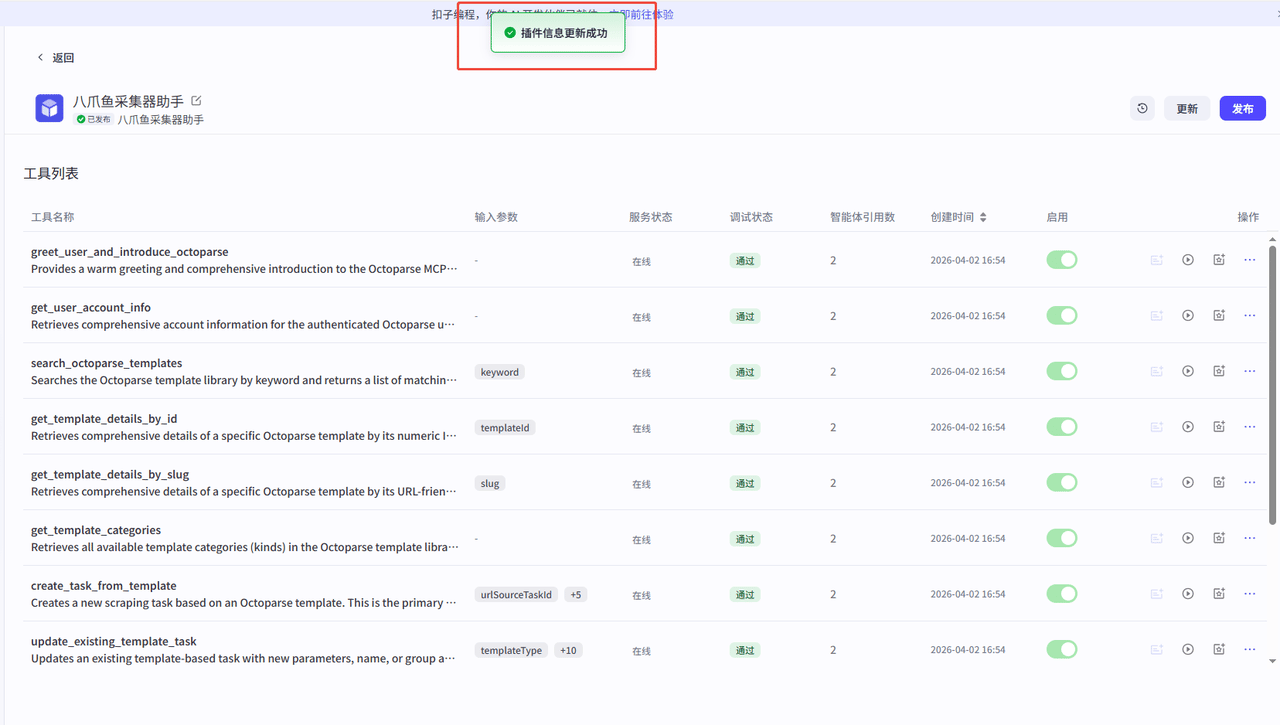Image resolution: width=1280 pixels, height=725 pixels.
Task: Open more options for search_octoparse_templates
Action: pos(1250,371)
